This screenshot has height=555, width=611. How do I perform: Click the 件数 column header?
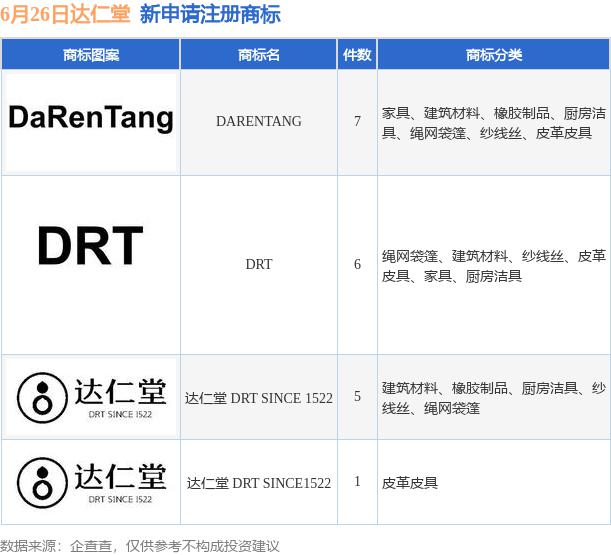[357, 55]
